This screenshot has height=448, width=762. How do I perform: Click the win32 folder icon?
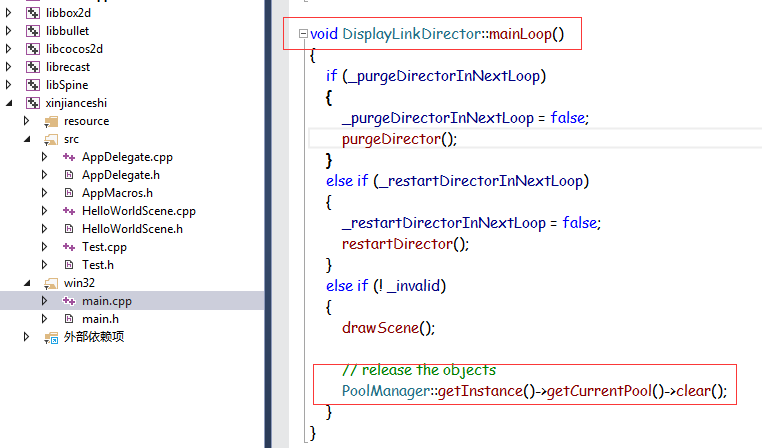coord(51,283)
